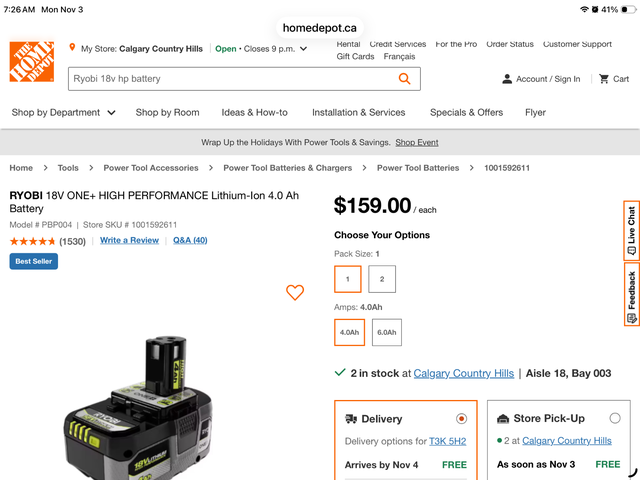Select the Store Pick-Up radio button
Screen dimensions: 640x480
615,418
